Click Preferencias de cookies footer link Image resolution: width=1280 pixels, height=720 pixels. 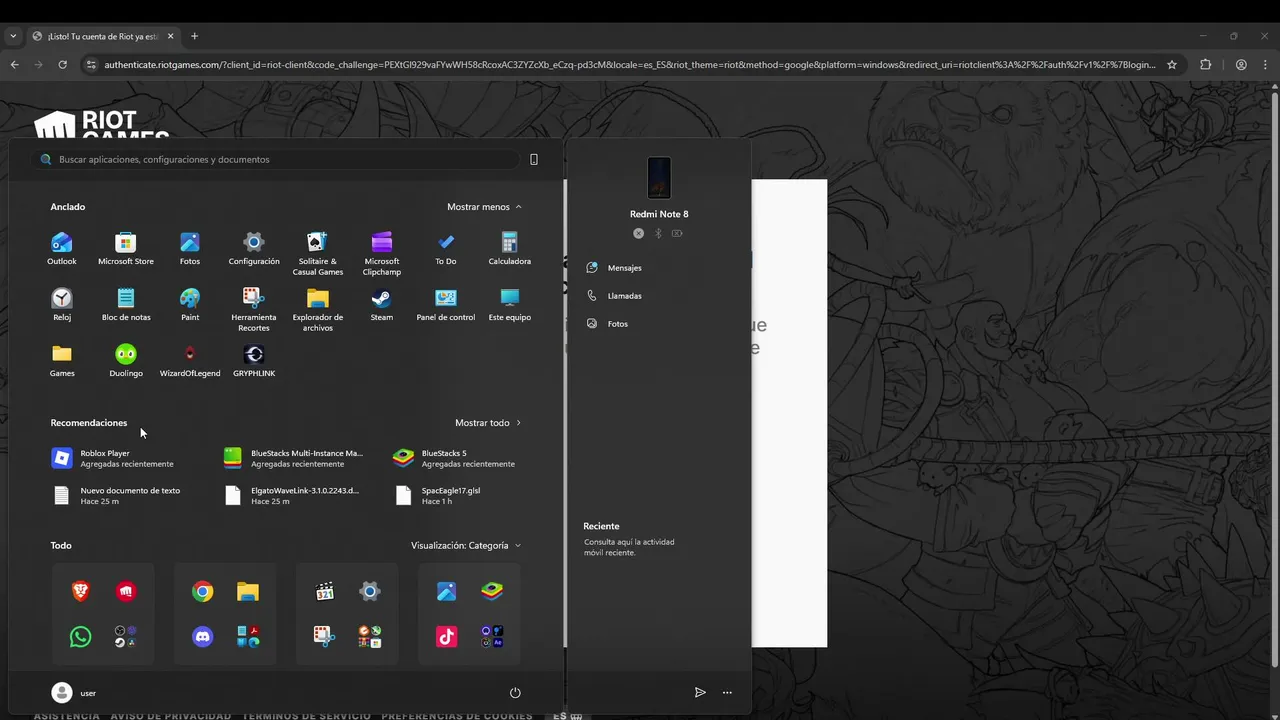point(457,716)
